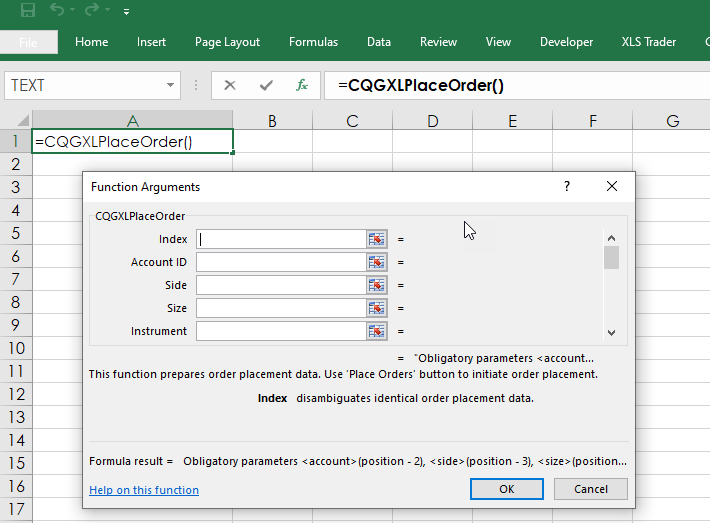This screenshot has width=710, height=523.
Task: Click the Account ID range selector icon
Action: 376,262
